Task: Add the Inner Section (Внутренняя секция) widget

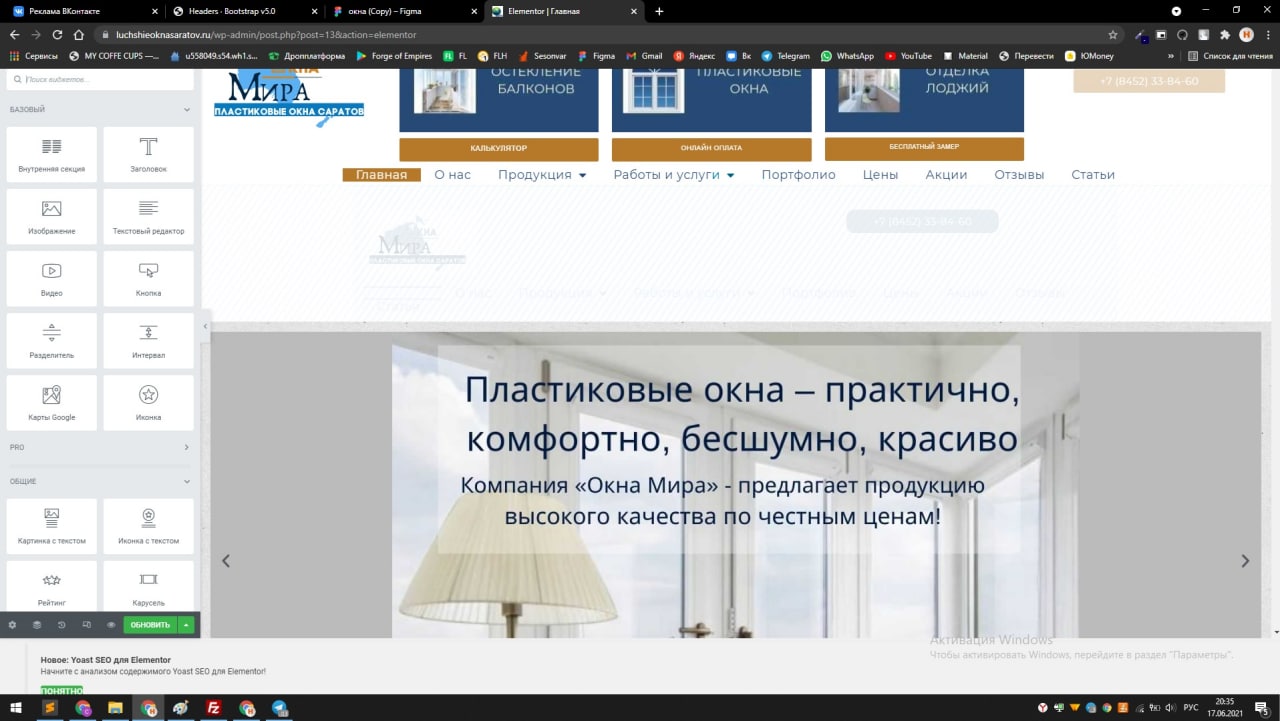Action: coord(52,154)
